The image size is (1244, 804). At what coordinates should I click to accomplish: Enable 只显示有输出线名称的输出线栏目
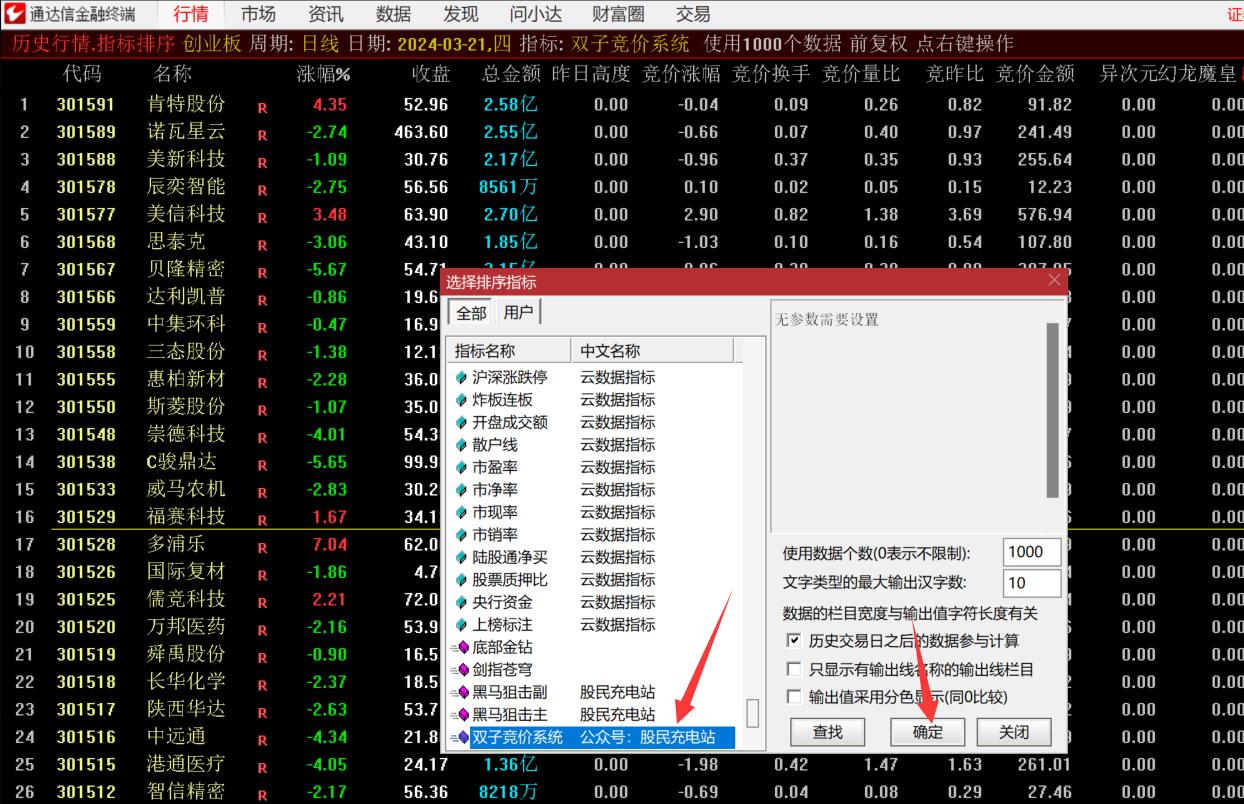point(794,670)
